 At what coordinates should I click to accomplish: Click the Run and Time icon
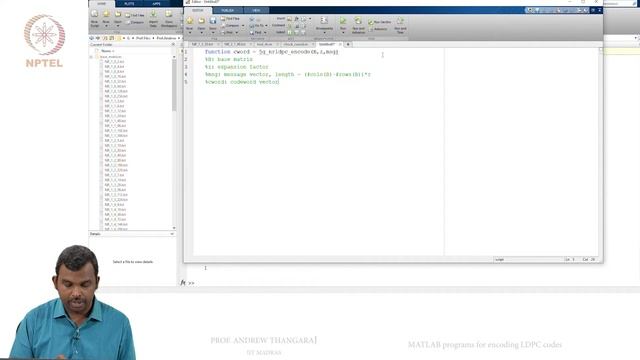[x=400, y=20]
